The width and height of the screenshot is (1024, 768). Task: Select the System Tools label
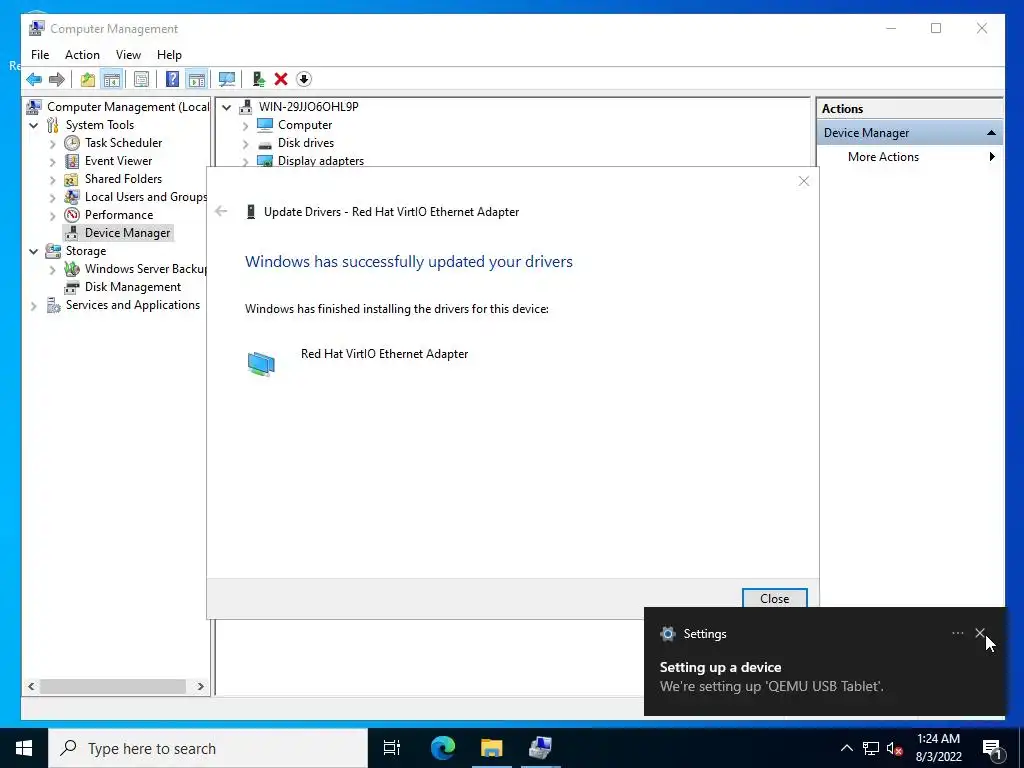pos(99,125)
